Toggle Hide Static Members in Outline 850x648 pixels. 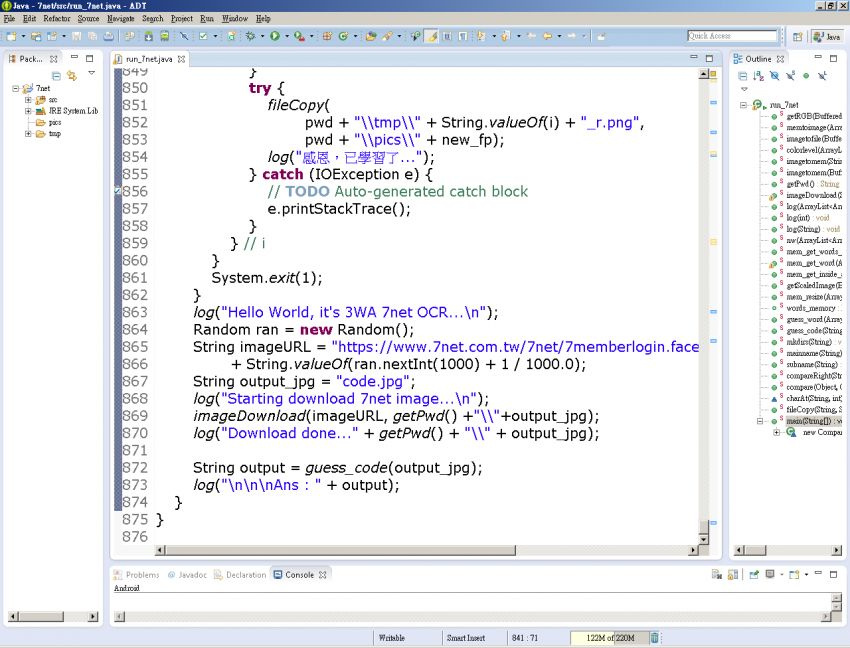pos(790,75)
